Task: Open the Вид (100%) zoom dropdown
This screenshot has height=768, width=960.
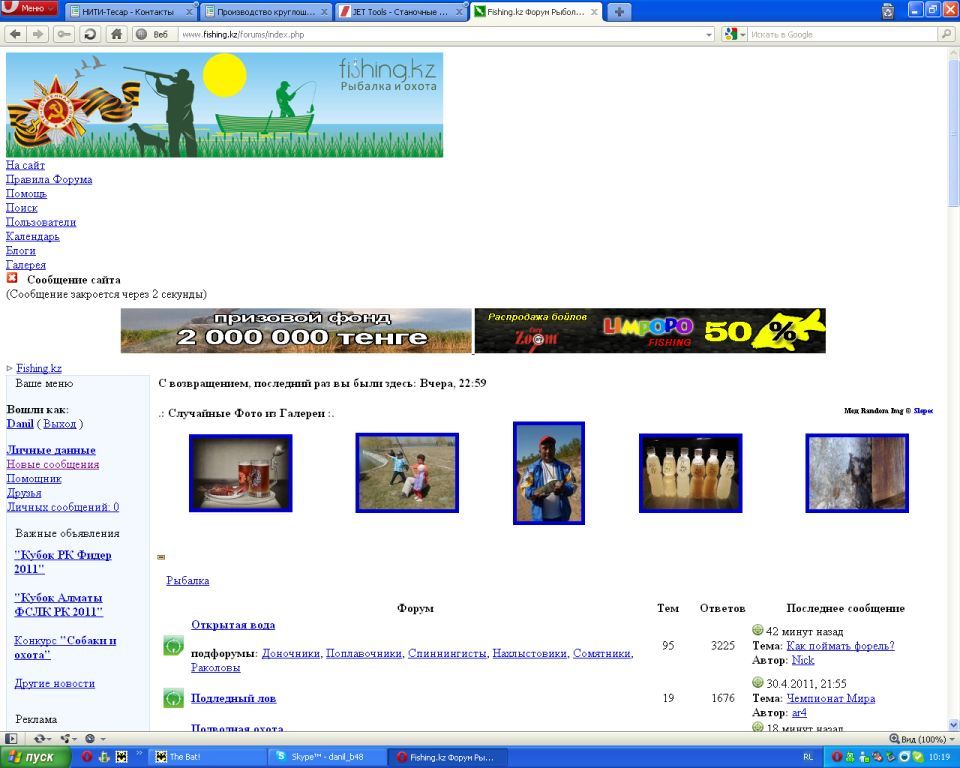Action: (922, 739)
